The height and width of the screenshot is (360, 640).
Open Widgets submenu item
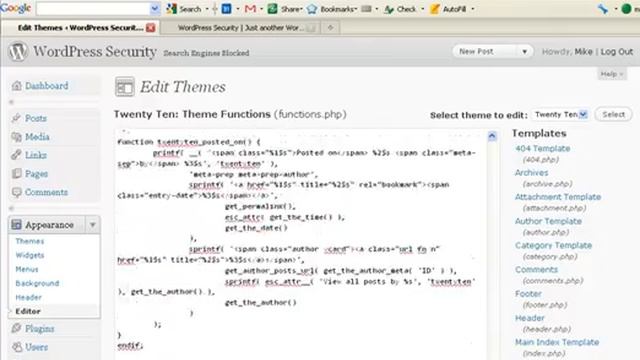pyautogui.click(x=30, y=255)
